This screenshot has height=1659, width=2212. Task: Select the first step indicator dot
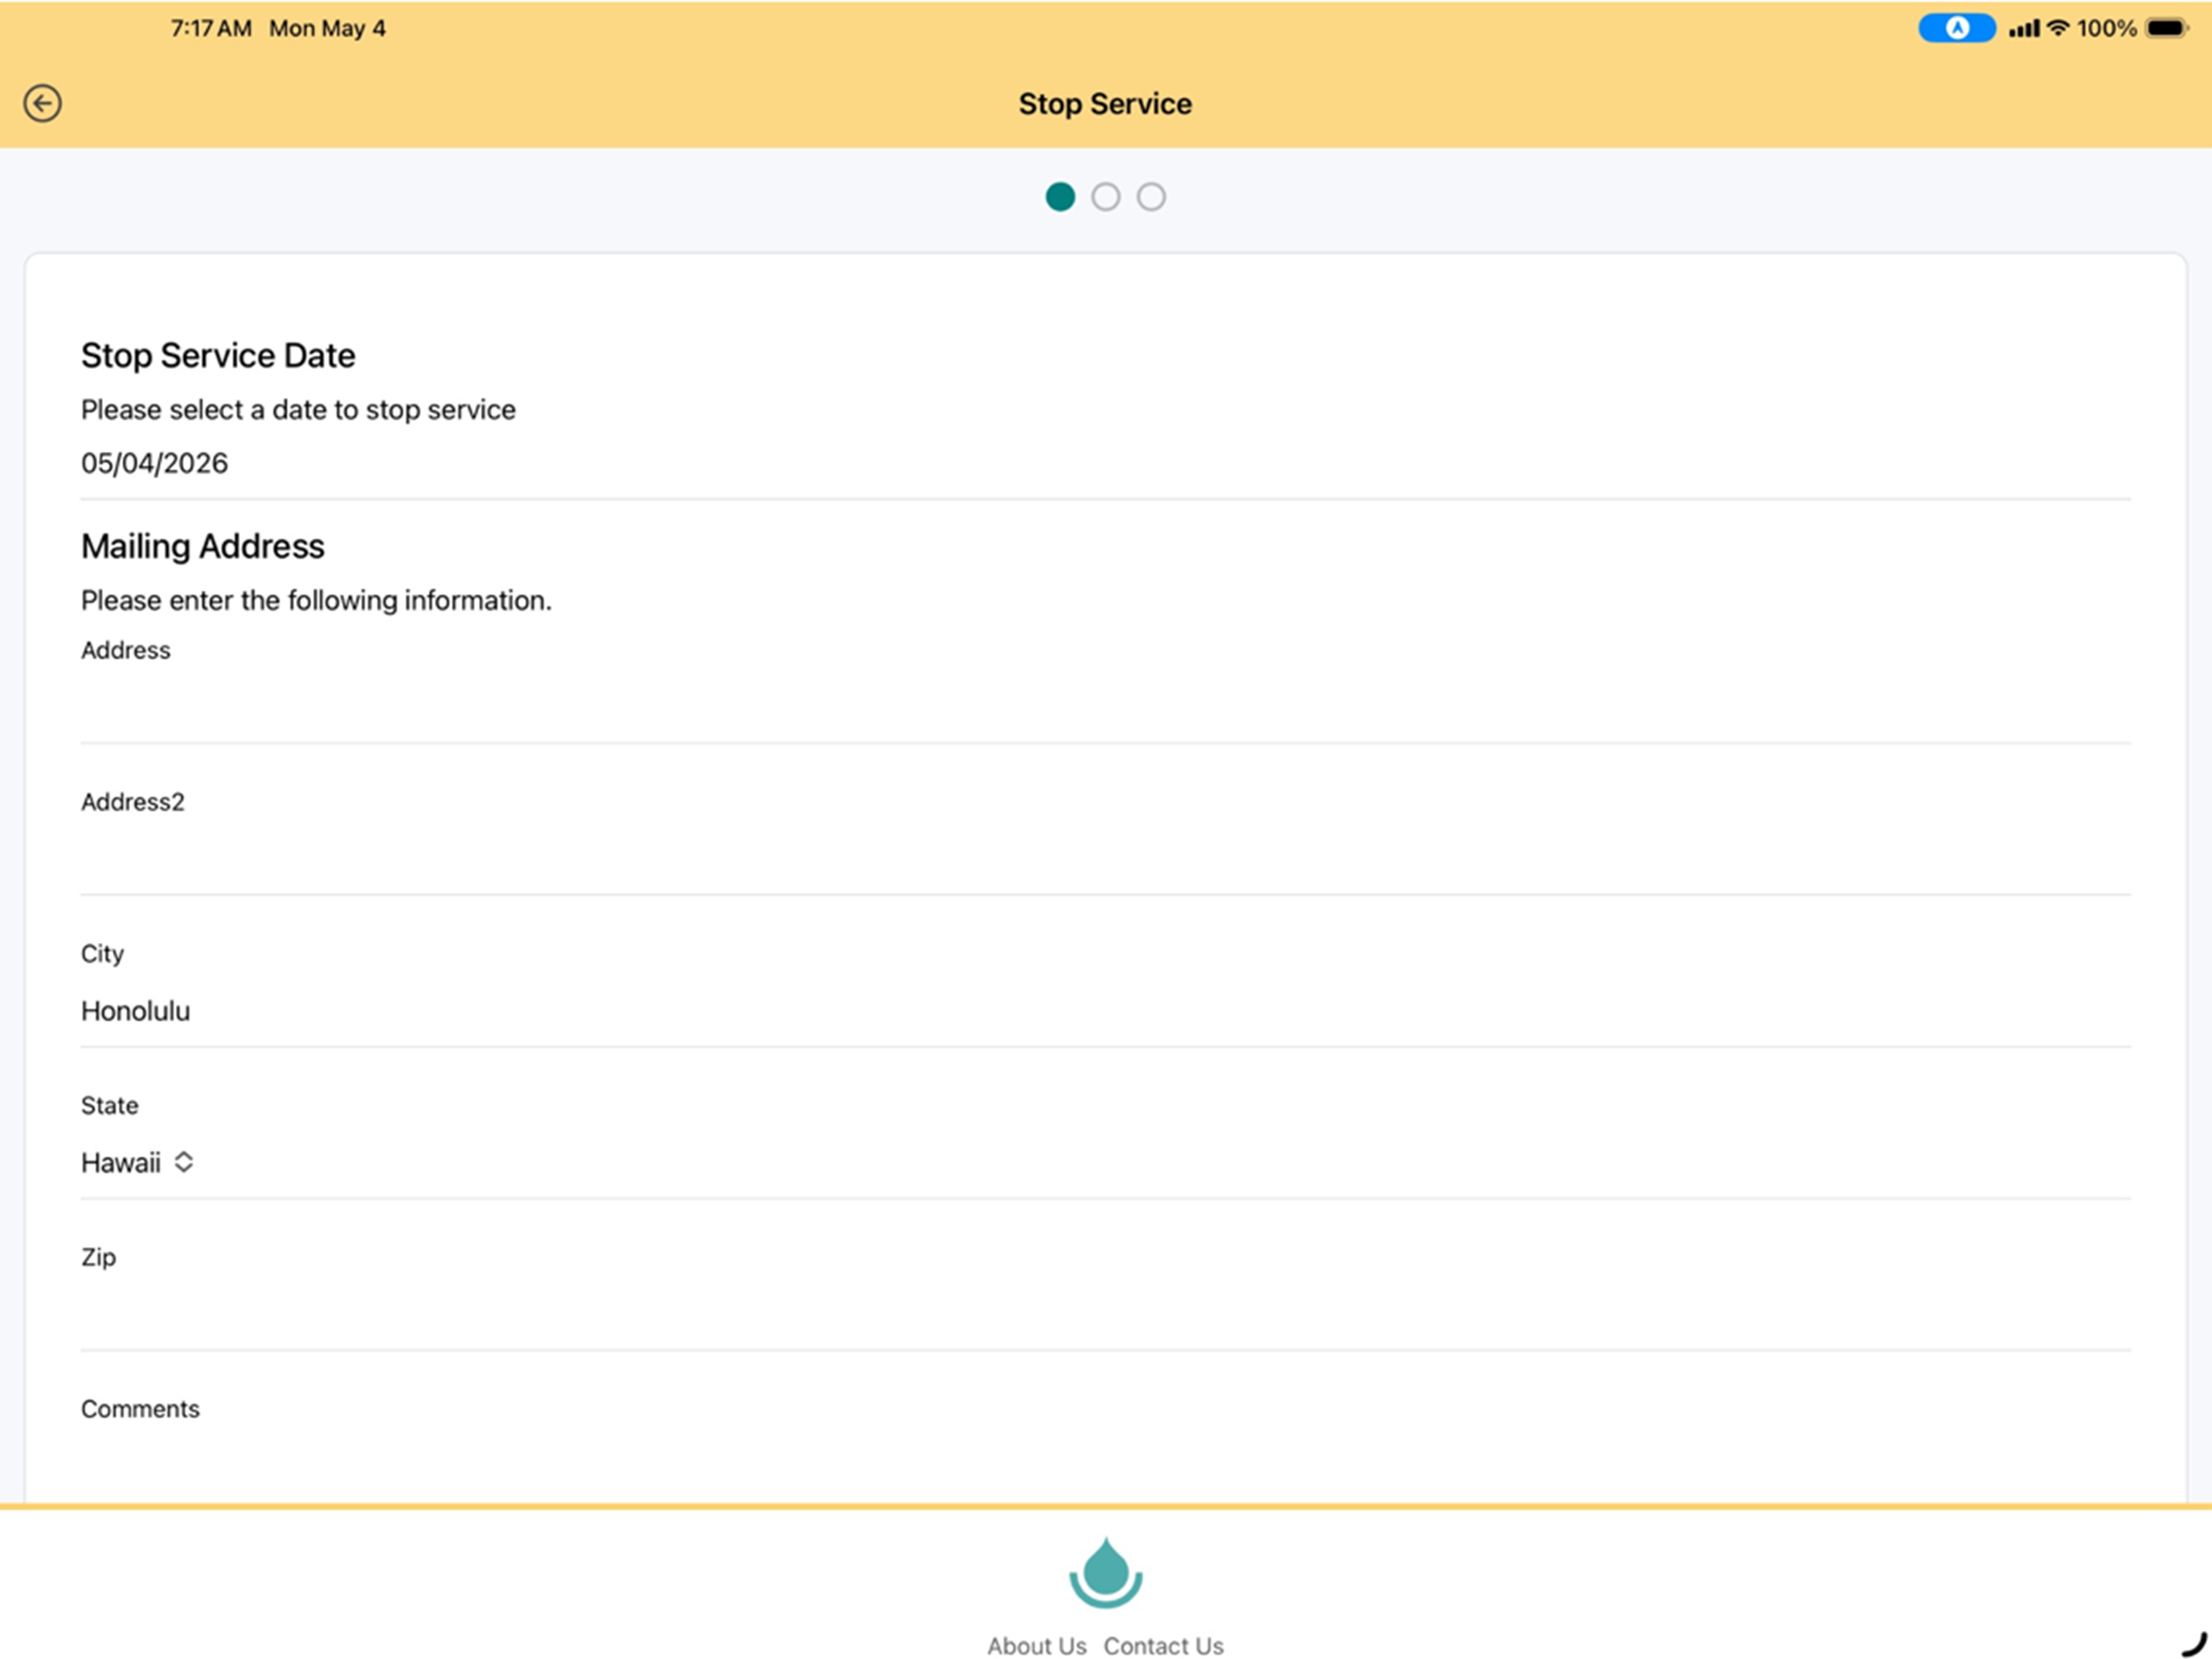tap(1060, 197)
